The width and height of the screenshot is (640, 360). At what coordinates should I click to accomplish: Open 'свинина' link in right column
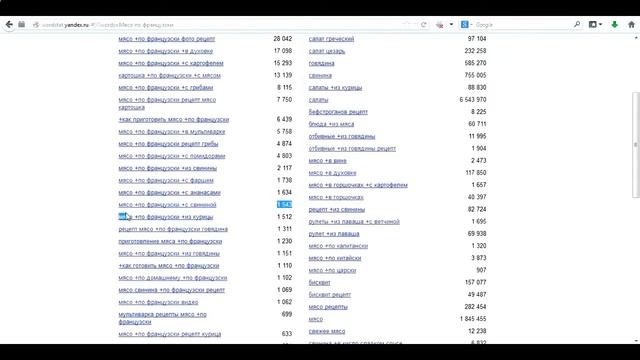pyautogui.click(x=320, y=76)
